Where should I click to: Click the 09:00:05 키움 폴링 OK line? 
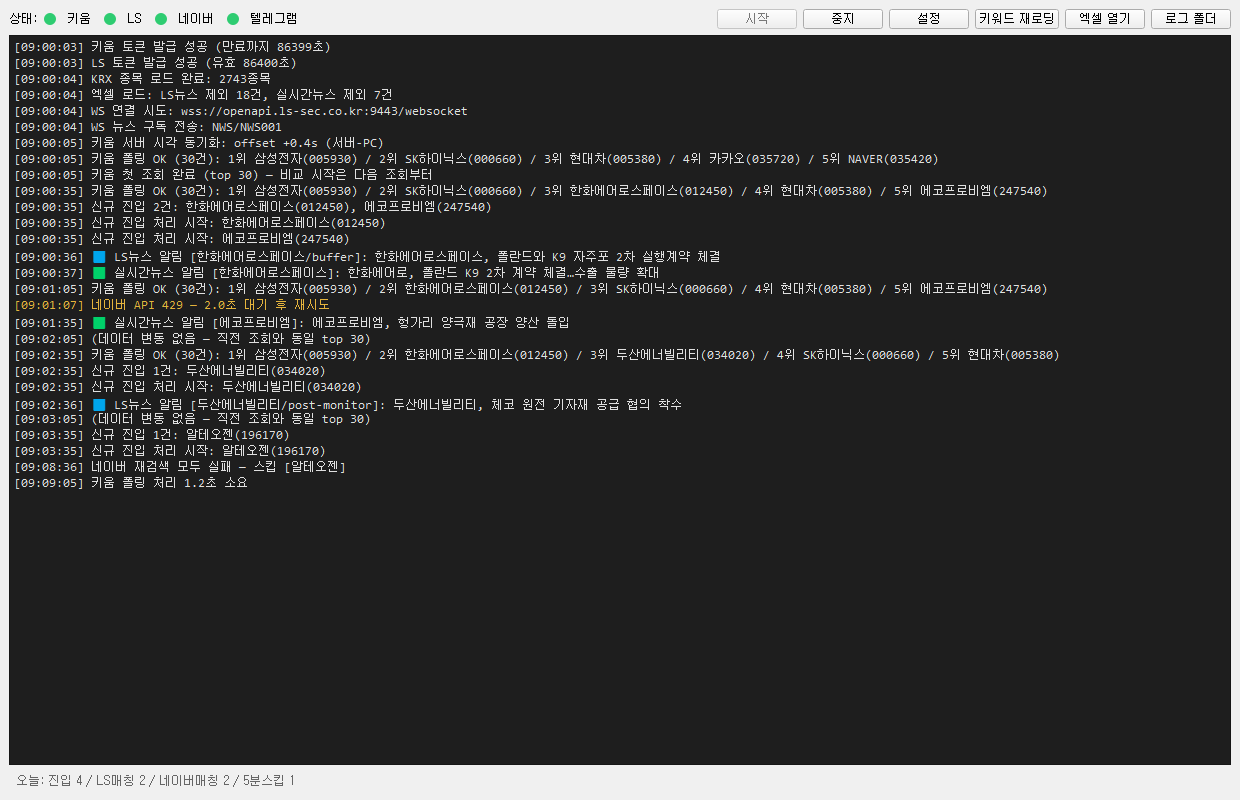[476, 159]
